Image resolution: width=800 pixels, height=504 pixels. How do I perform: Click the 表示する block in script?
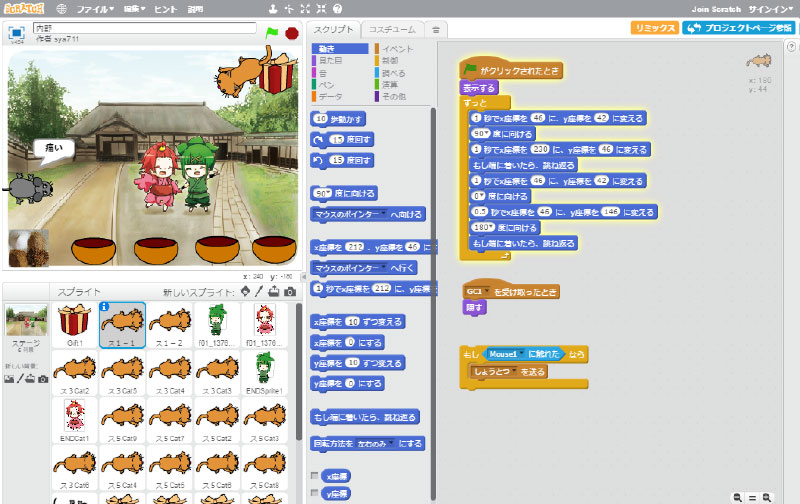point(479,88)
